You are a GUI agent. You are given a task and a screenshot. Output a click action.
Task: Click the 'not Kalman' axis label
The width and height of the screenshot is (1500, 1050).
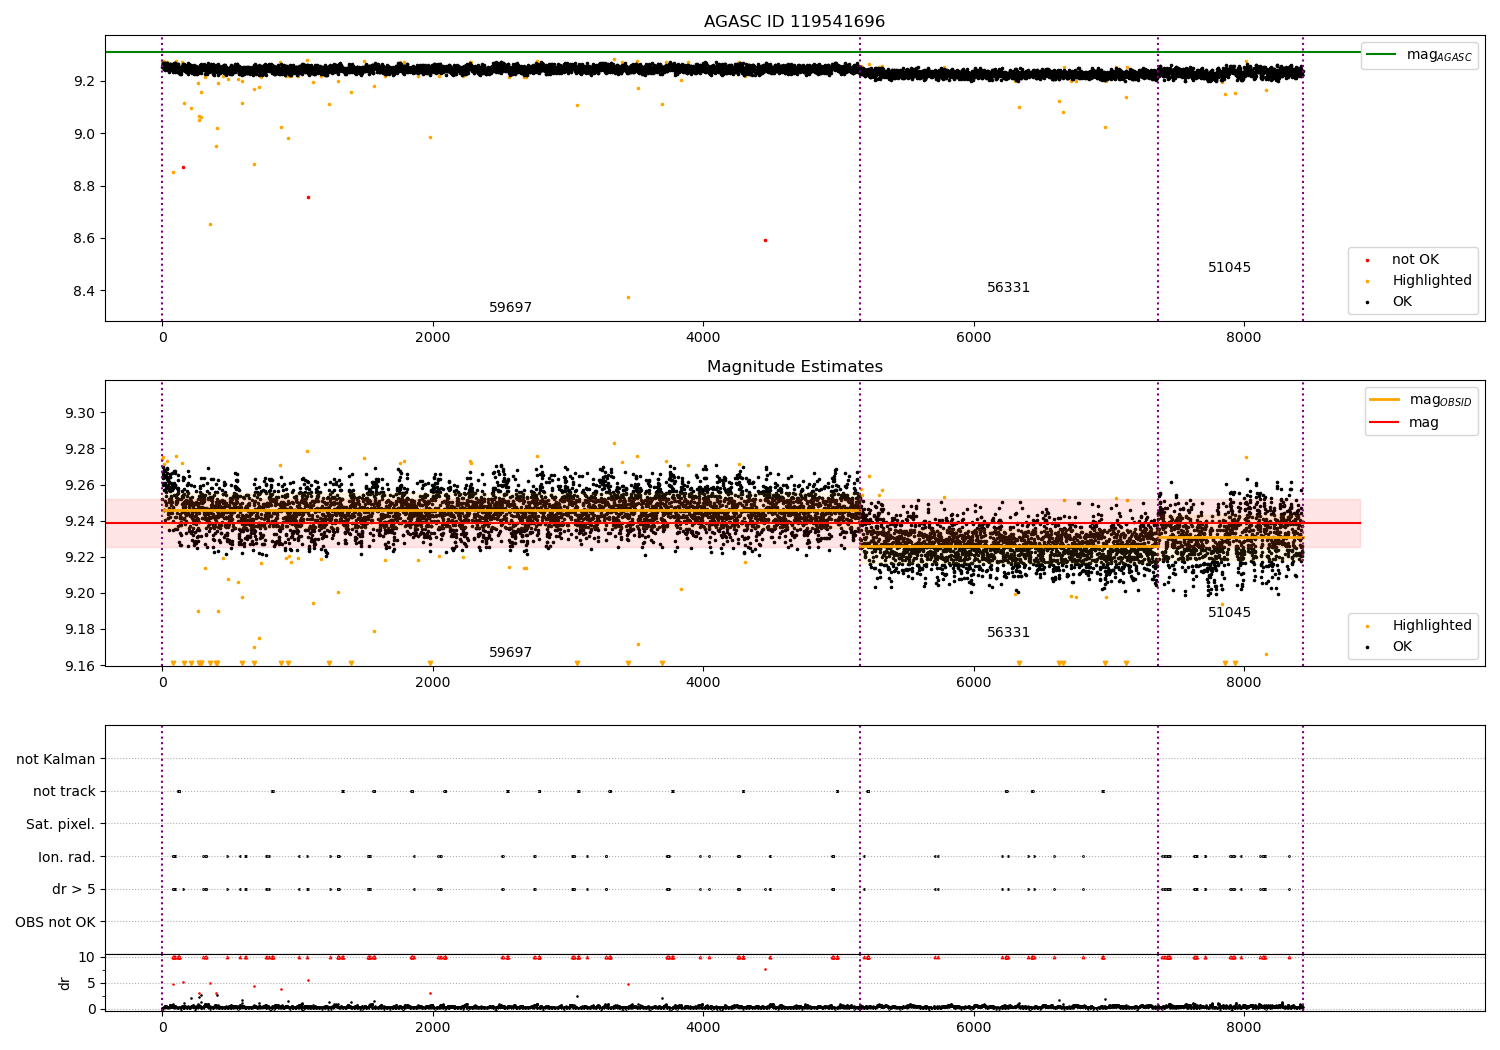(x=56, y=760)
